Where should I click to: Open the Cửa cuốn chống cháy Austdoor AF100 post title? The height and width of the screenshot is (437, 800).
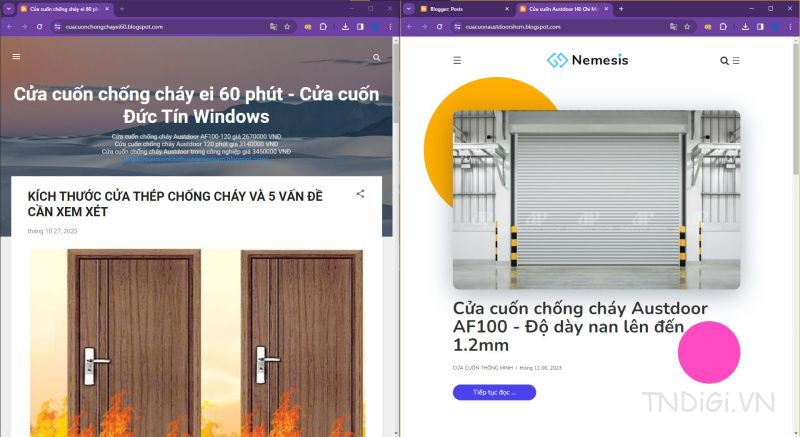(580, 326)
